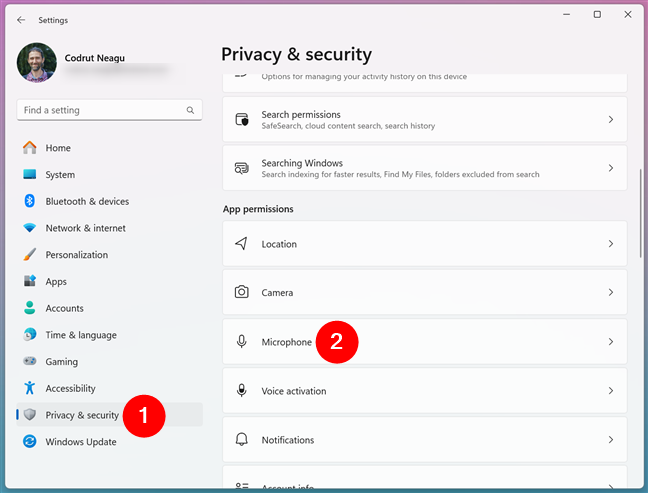Click the Gaming controller icon

[x=29, y=361]
